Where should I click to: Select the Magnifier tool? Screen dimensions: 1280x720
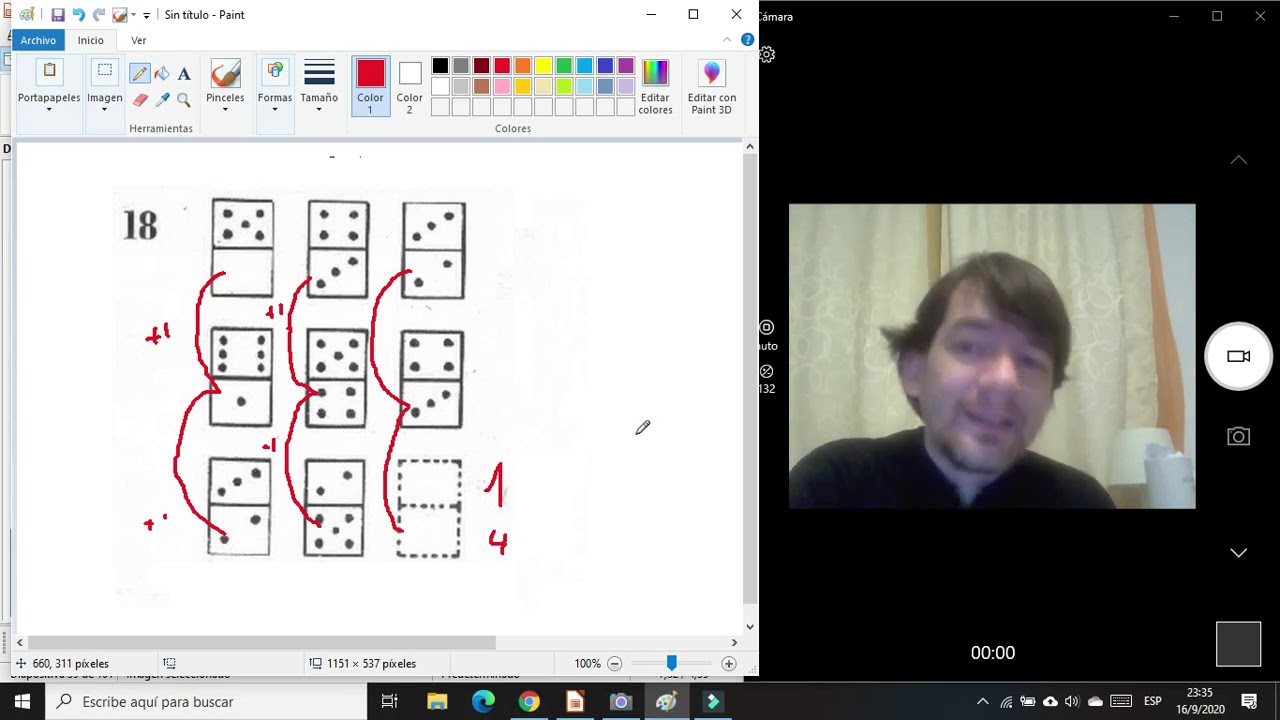pos(184,99)
